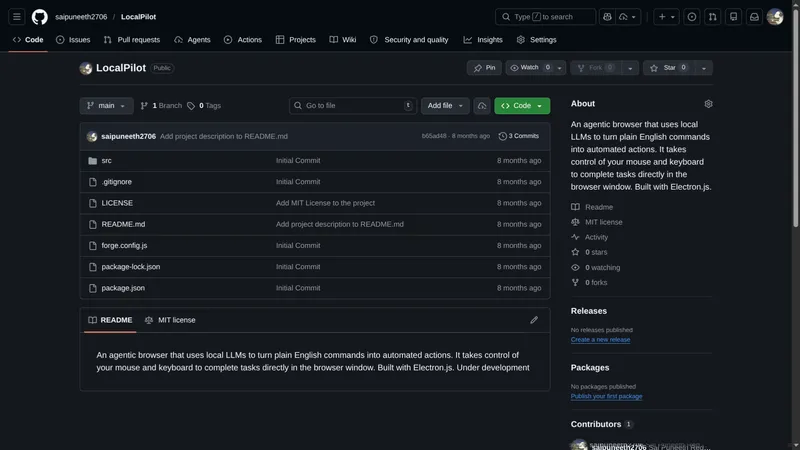The height and width of the screenshot is (450, 800).
Task: Open the 3 Commits history link
Action: [519, 136]
